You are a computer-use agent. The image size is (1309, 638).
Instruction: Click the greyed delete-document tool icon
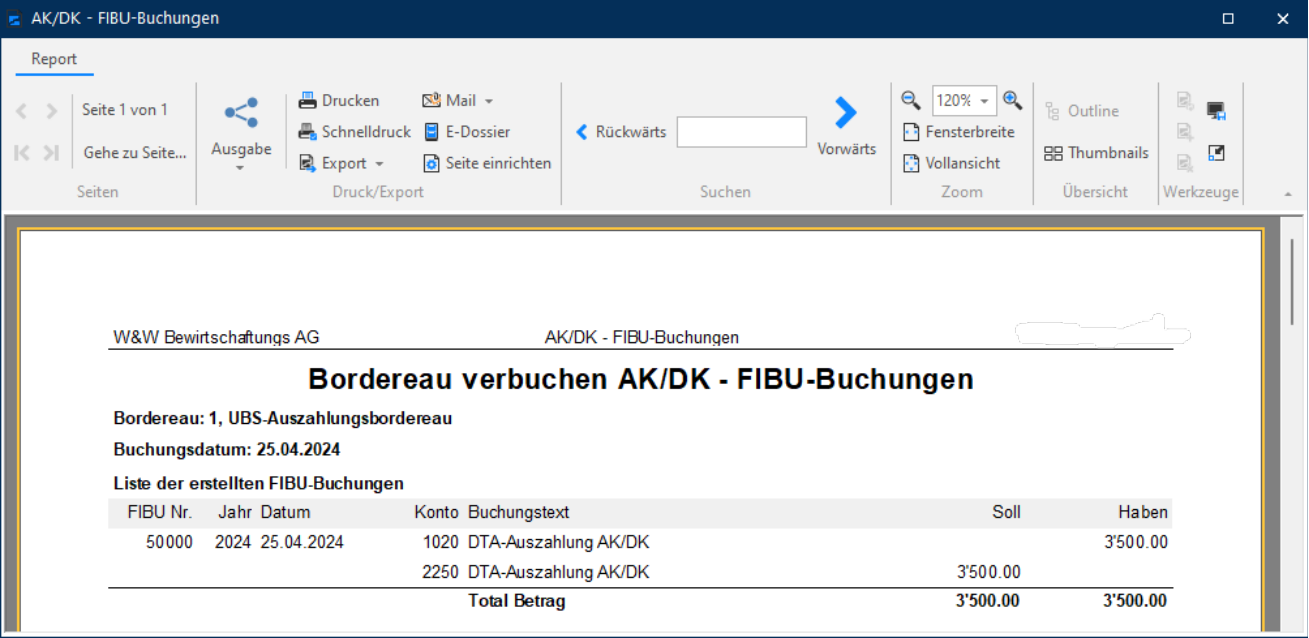click(x=1185, y=162)
